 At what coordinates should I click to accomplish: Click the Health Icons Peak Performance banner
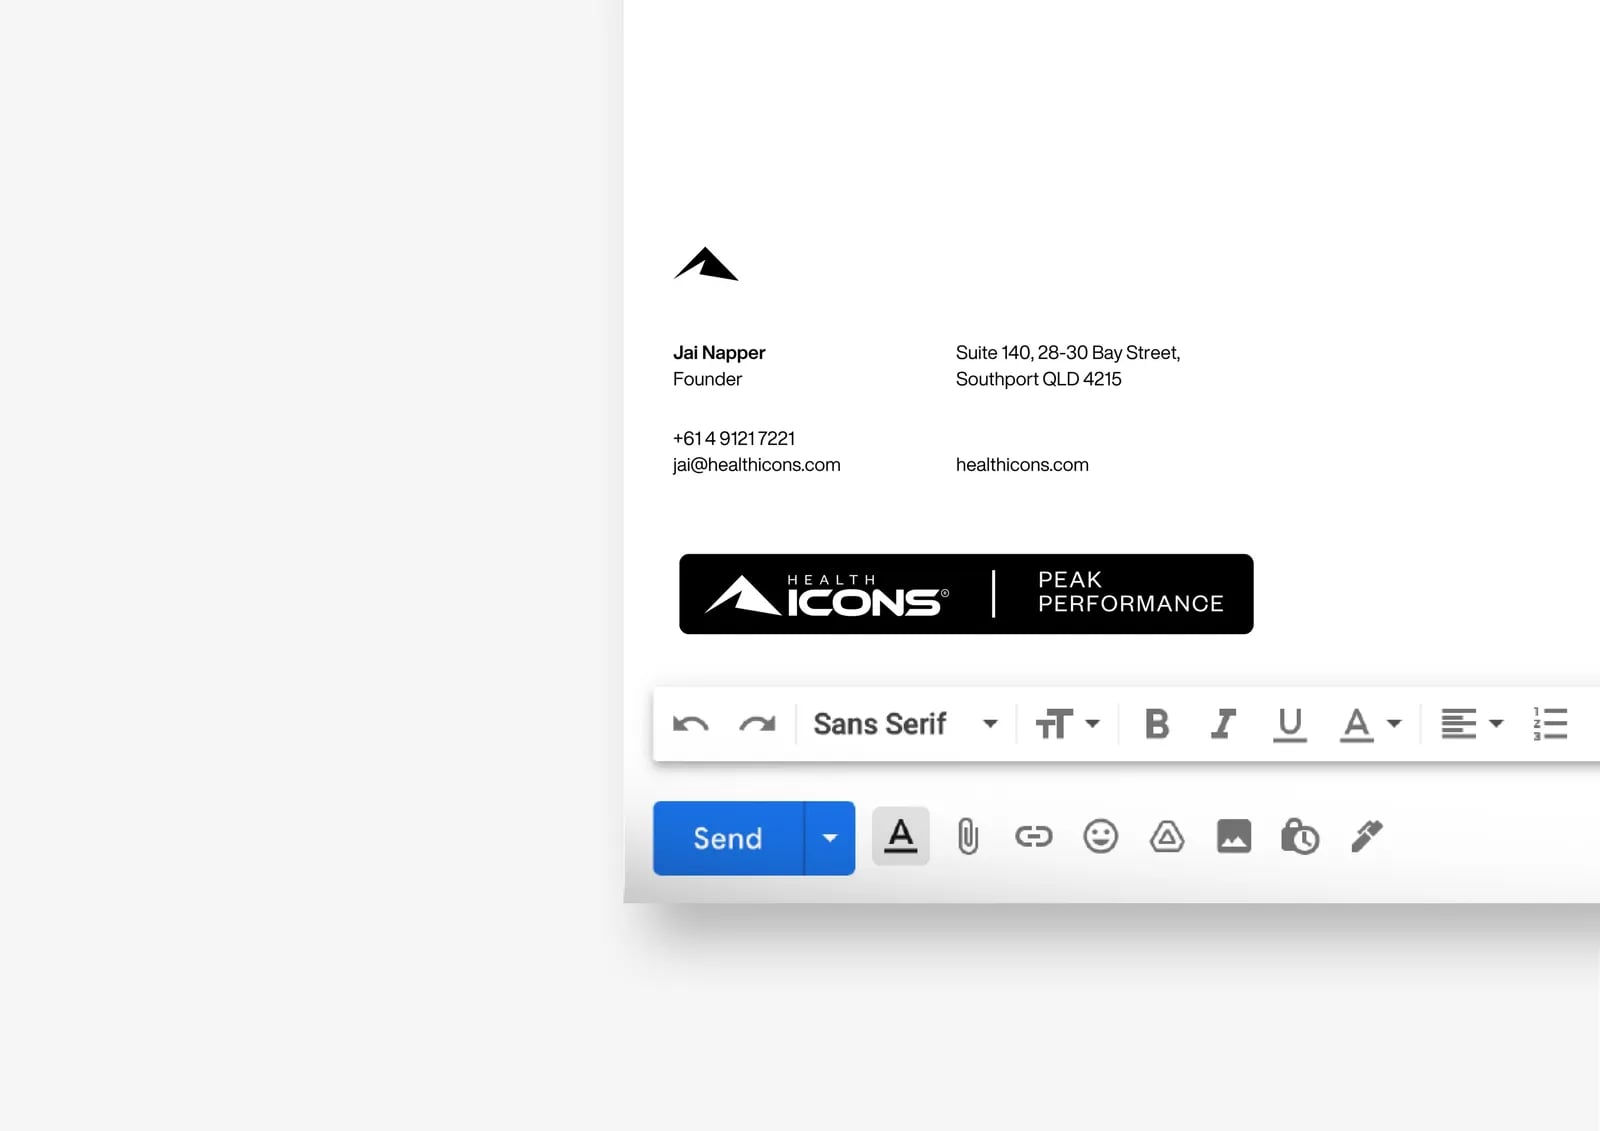(966, 594)
